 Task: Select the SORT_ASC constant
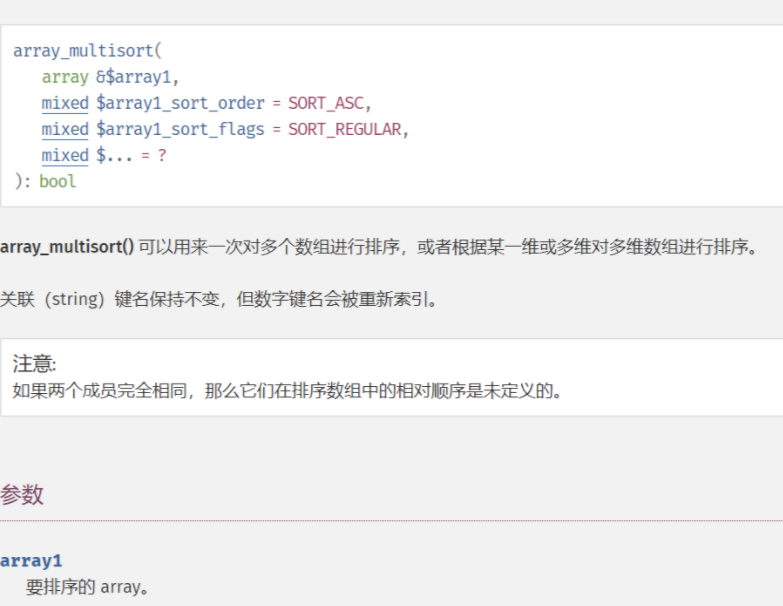[327, 103]
